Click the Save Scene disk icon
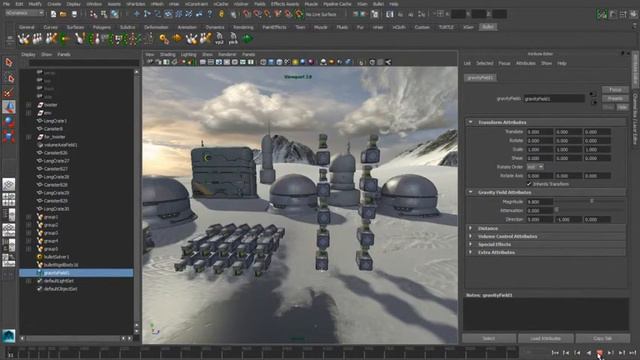 point(74,14)
